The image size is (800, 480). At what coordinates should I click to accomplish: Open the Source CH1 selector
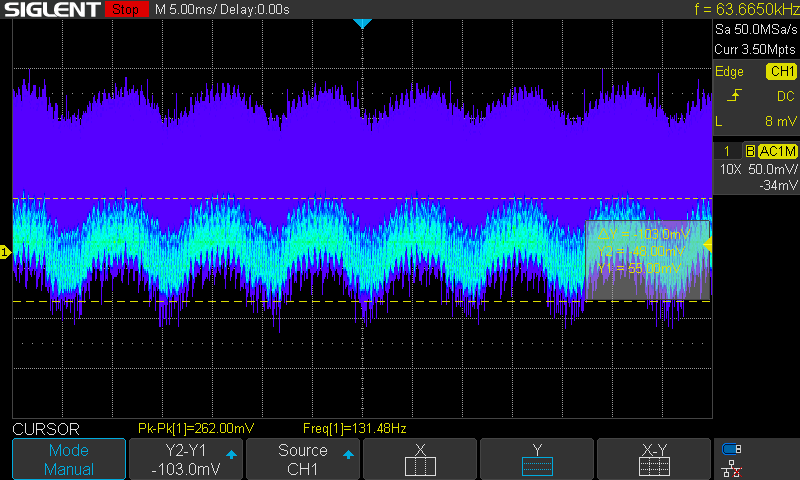click(303, 460)
